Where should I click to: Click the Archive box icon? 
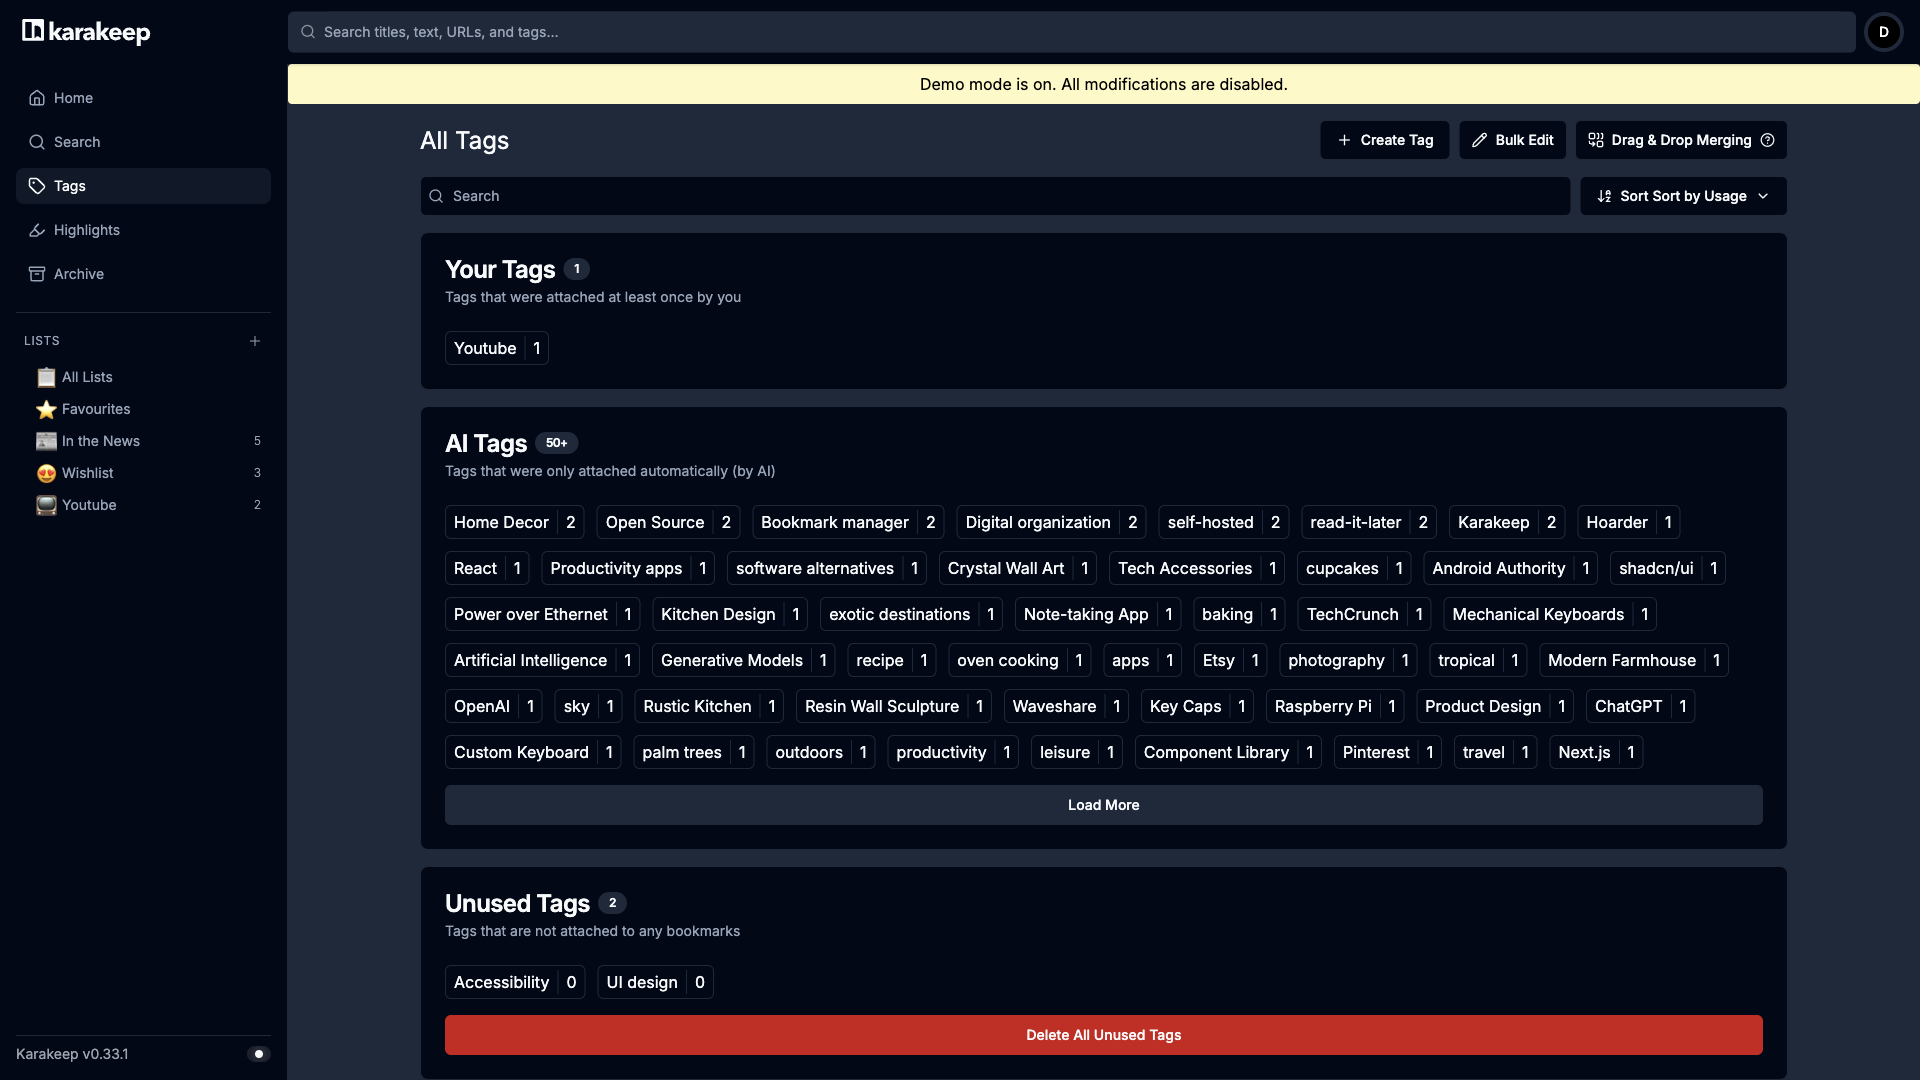37,274
